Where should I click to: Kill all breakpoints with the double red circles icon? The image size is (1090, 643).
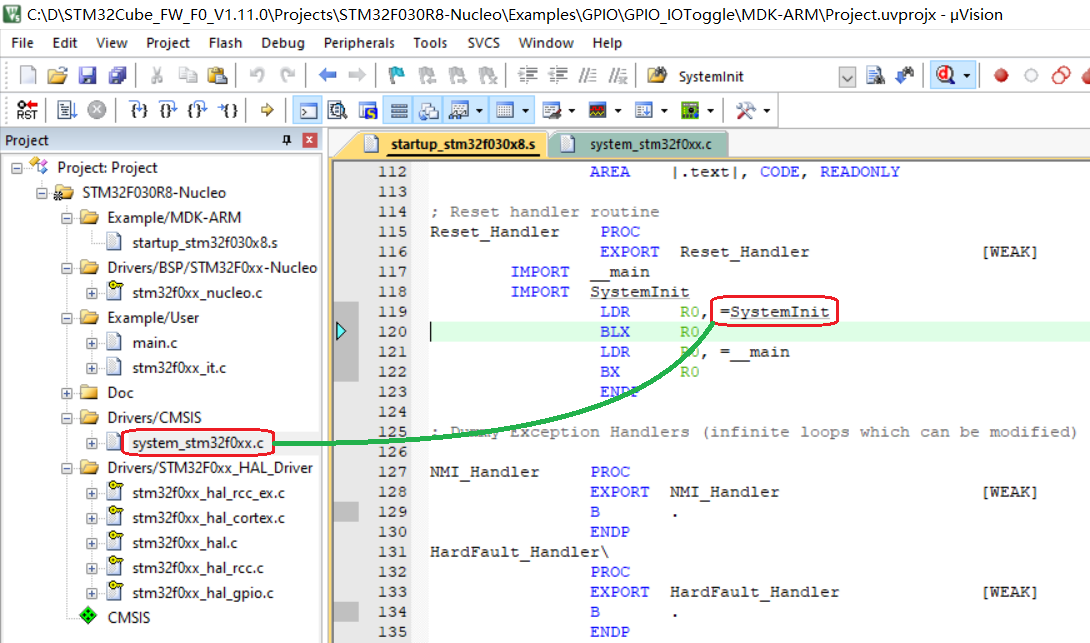(x=1061, y=75)
